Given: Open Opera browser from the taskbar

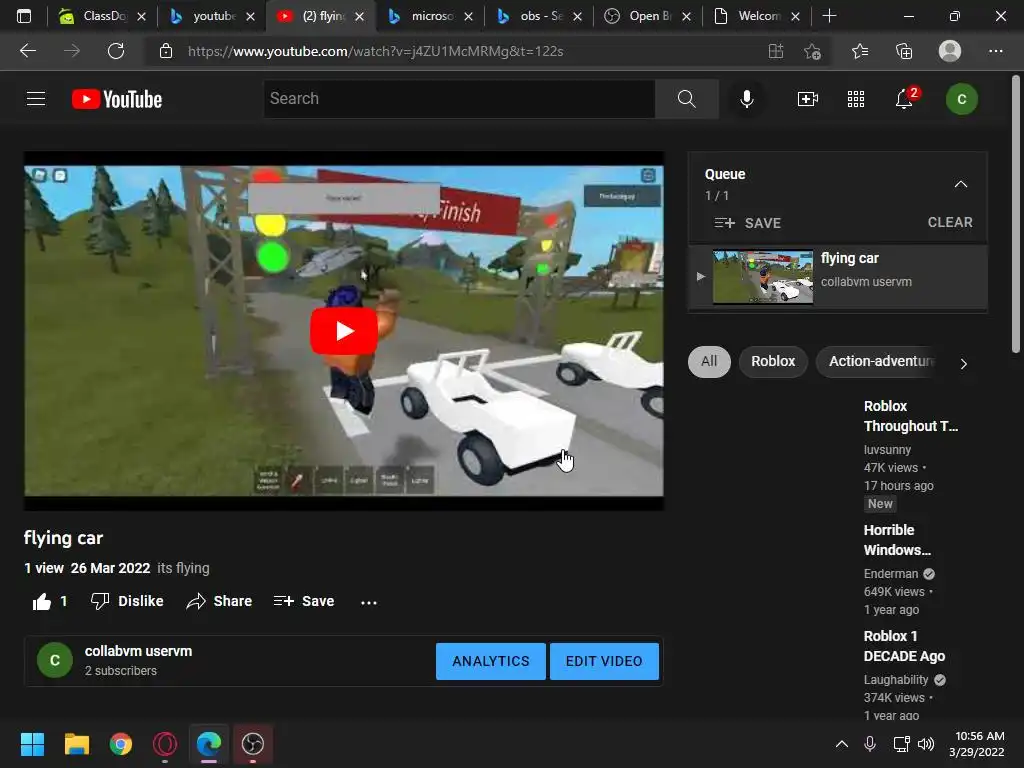Looking at the screenshot, I should [x=165, y=744].
